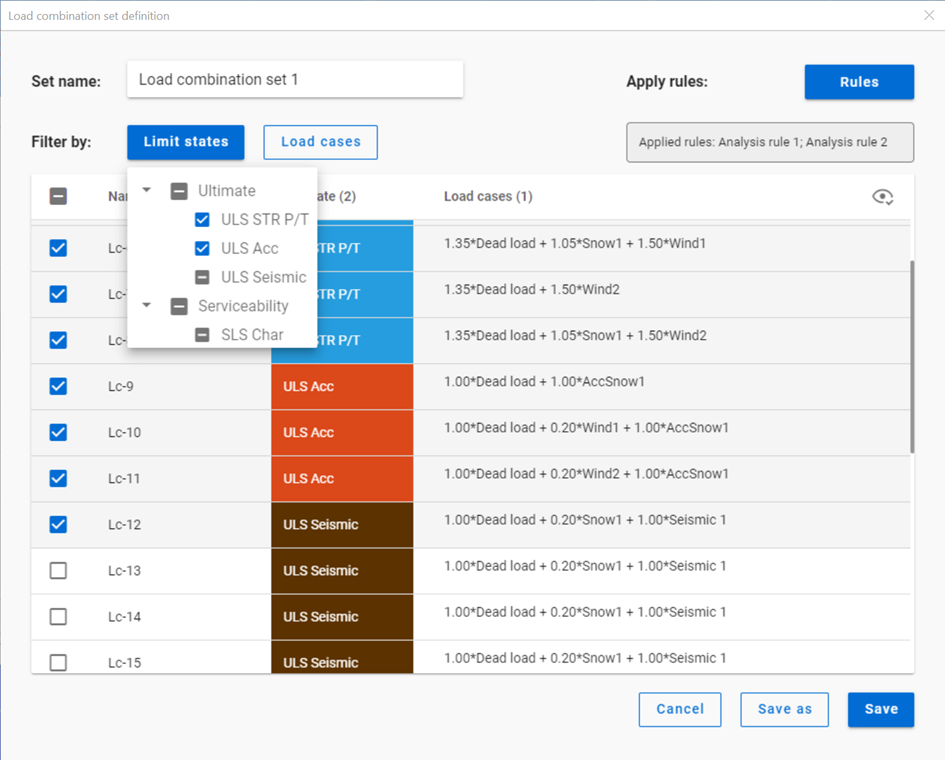Open the Load cases filter
Viewport: 945px width, 760px height.
coord(321,142)
